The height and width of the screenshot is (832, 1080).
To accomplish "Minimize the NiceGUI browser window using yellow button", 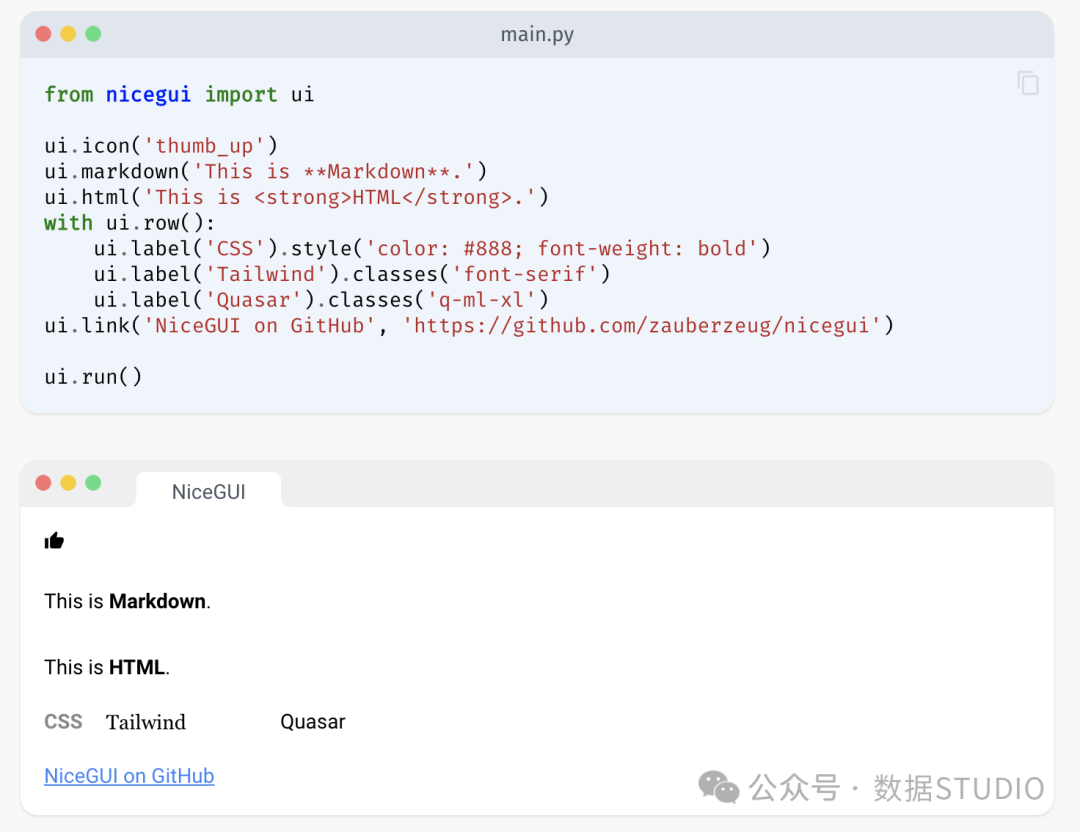I will click(x=68, y=483).
